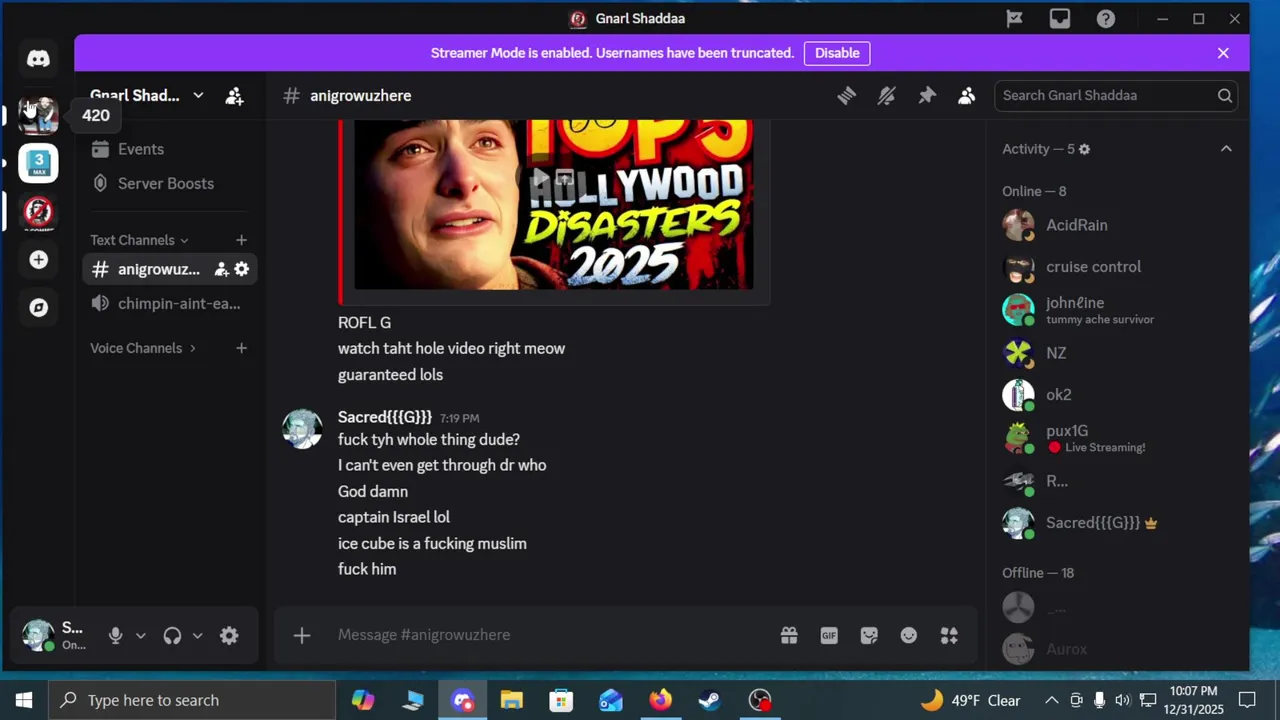This screenshot has height=720, width=1280.
Task: Open the flag icon in title bar
Action: 1014,19
